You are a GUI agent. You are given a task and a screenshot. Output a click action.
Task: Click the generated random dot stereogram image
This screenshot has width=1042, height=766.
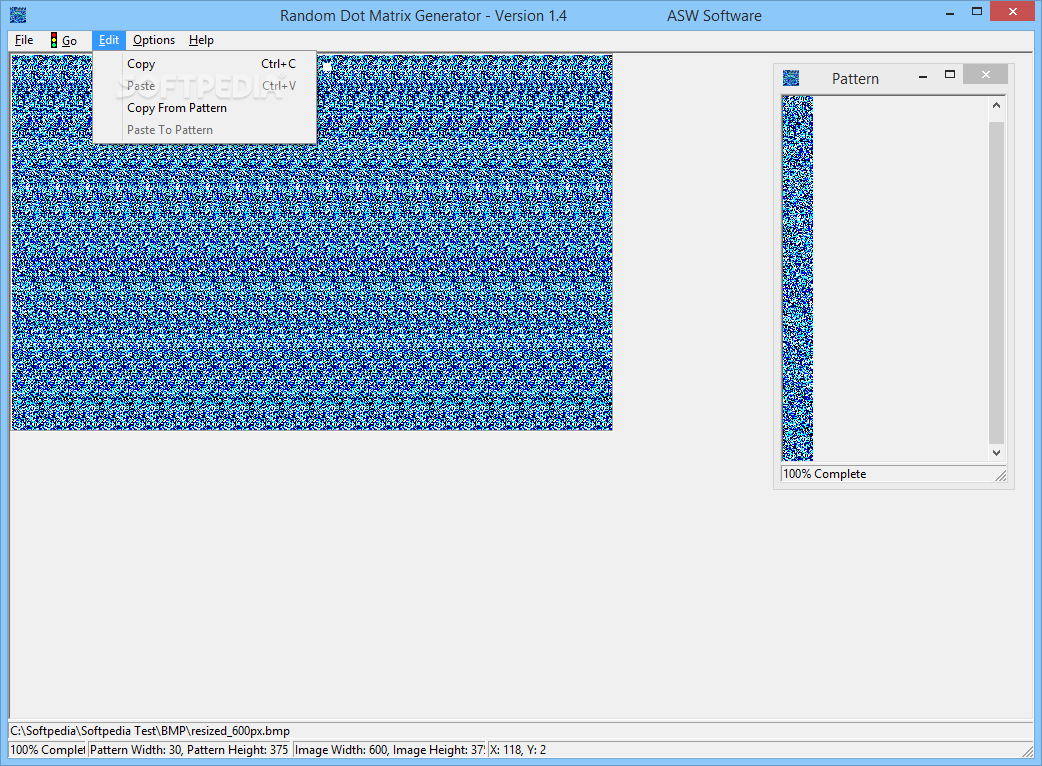pyautogui.click(x=312, y=242)
